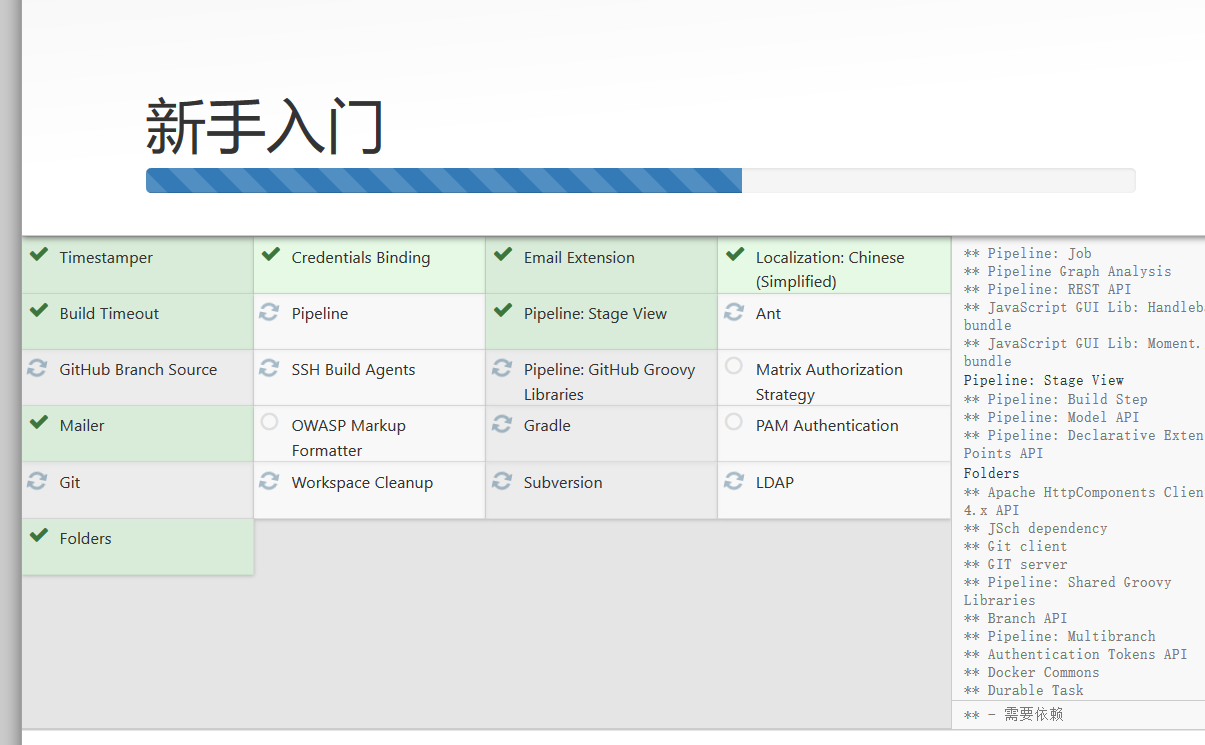Click the refresh icon next to Subversion

pyautogui.click(x=502, y=481)
